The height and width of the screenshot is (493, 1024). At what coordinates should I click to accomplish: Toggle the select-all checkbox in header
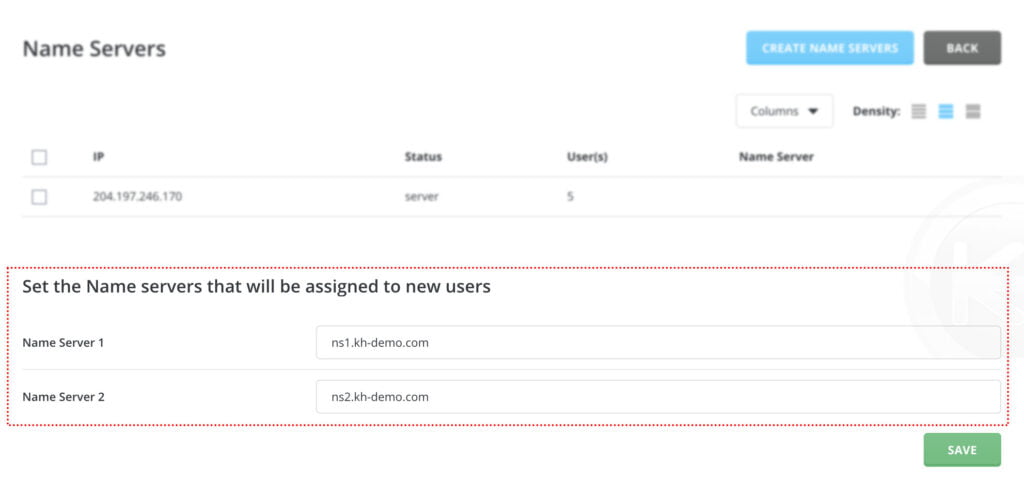39,157
